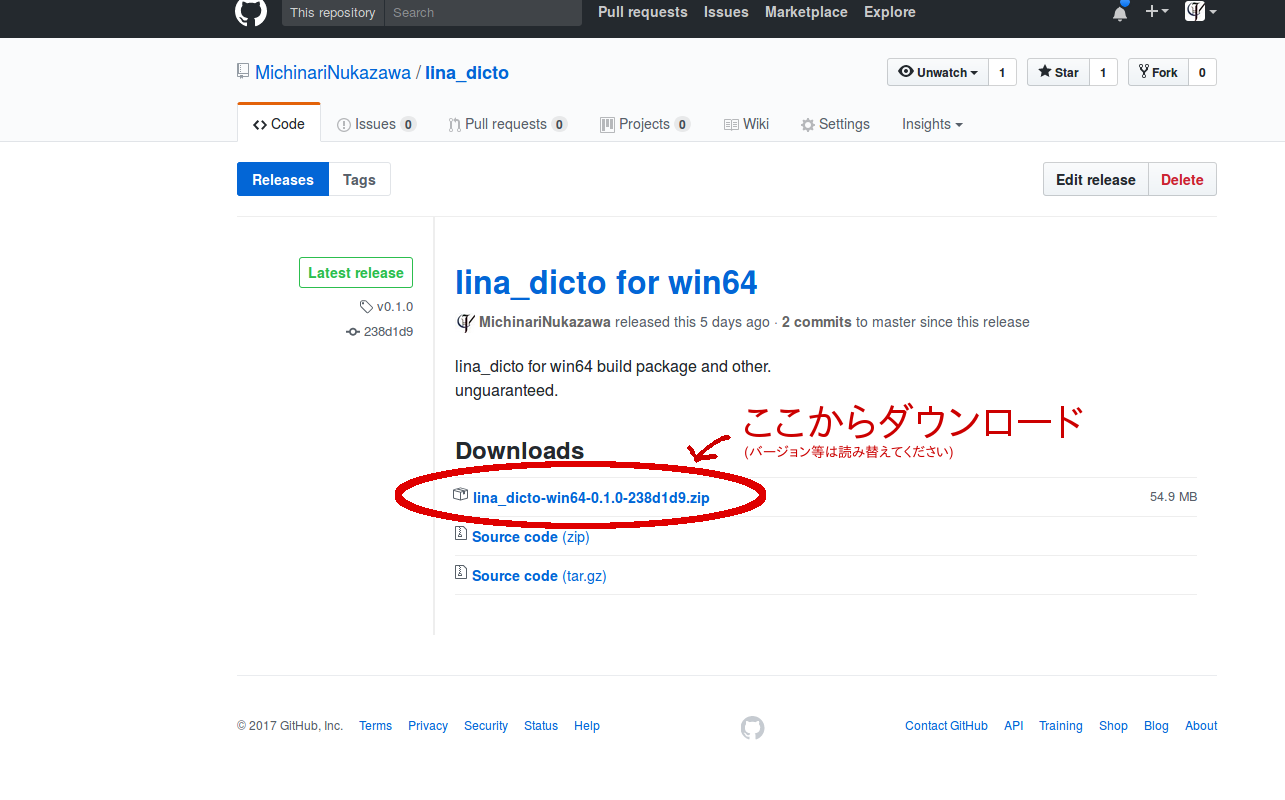The height and width of the screenshot is (800, 1285).
Task: Download lina_dicto-win64-0.1.0-238d1d9.zip
Action: point(591,497)
